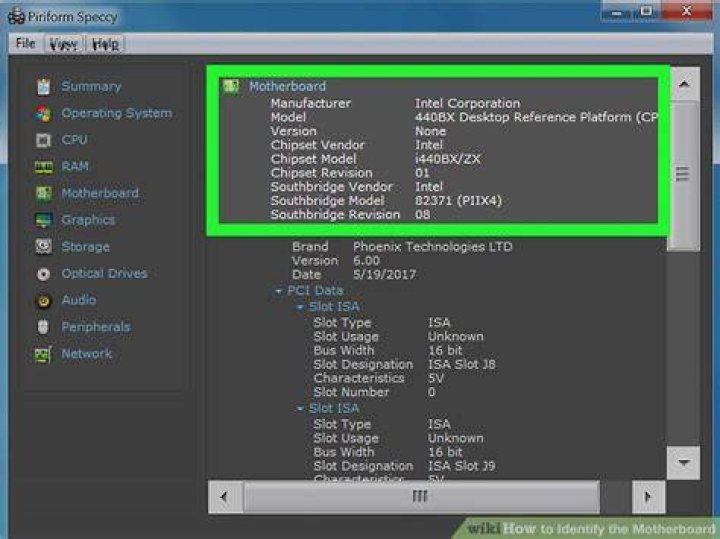Click the Storage hard drive icon
720x539 pixels.
coord(44,247)
